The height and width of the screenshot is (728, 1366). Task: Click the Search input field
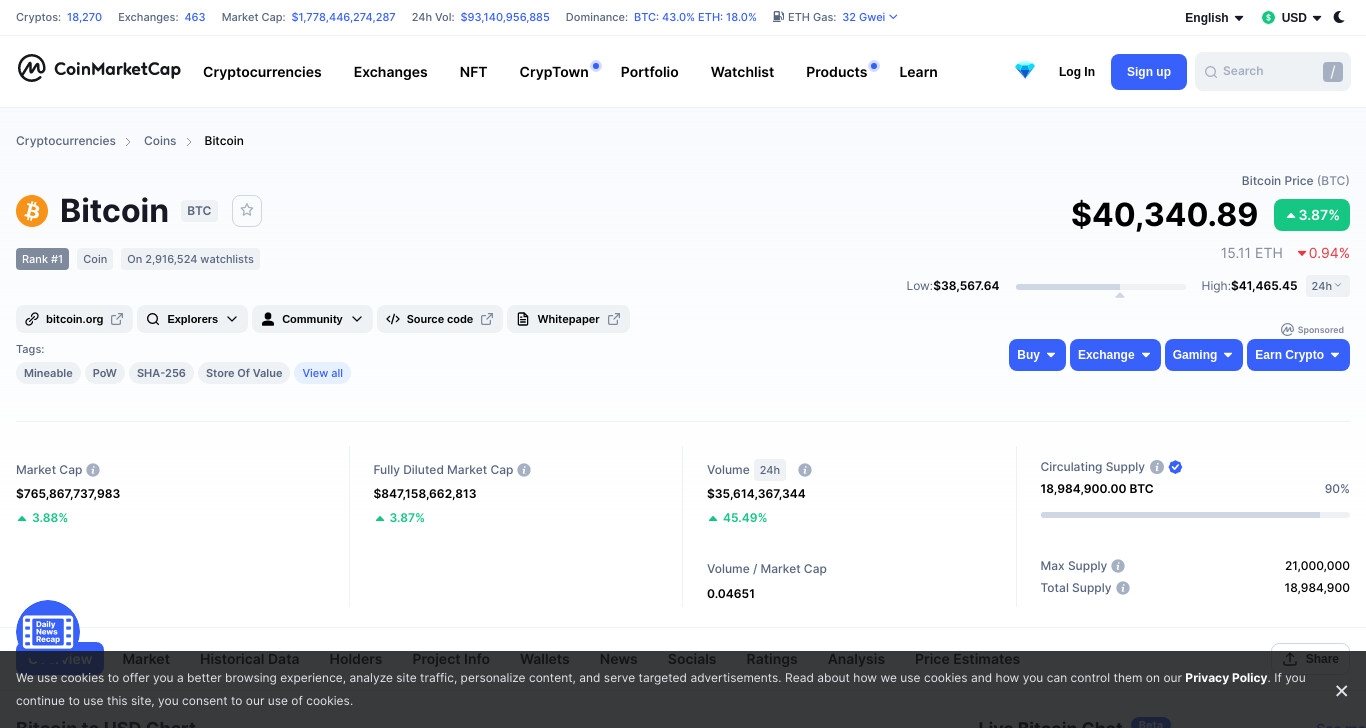pos(1272,72)
